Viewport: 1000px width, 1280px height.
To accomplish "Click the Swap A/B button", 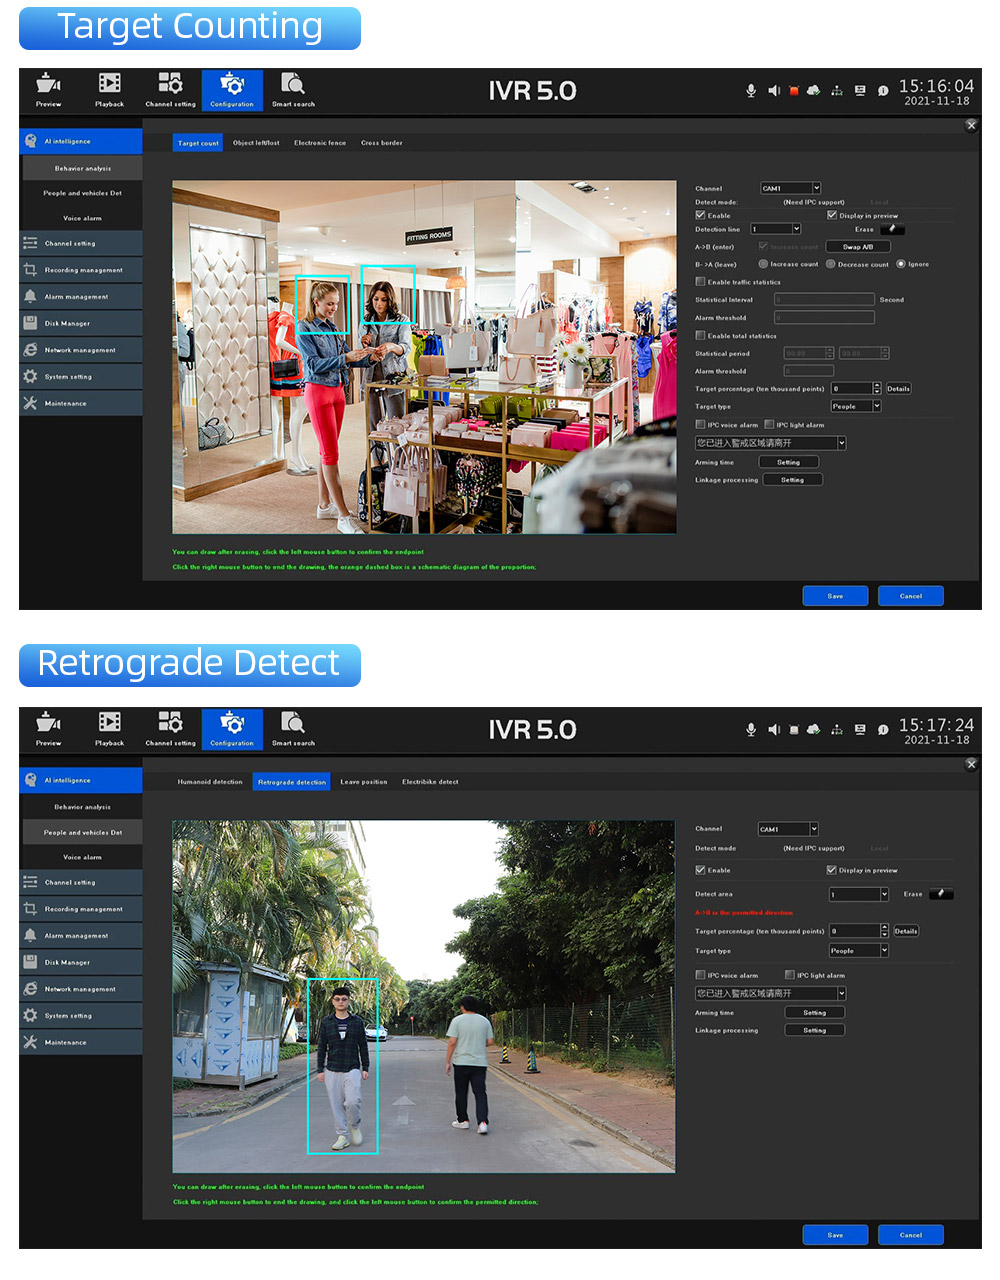I will pos(858,246).
